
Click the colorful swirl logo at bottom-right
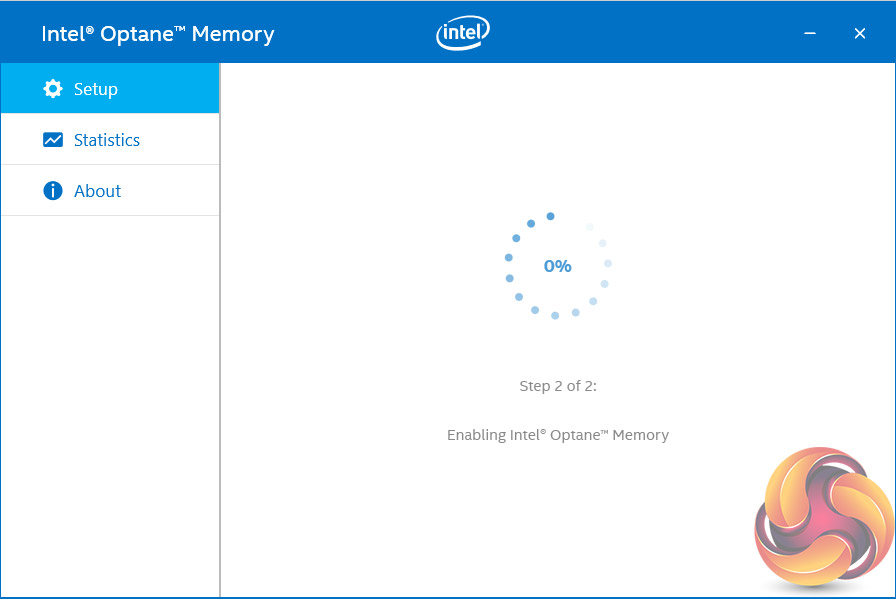(823, 518)
